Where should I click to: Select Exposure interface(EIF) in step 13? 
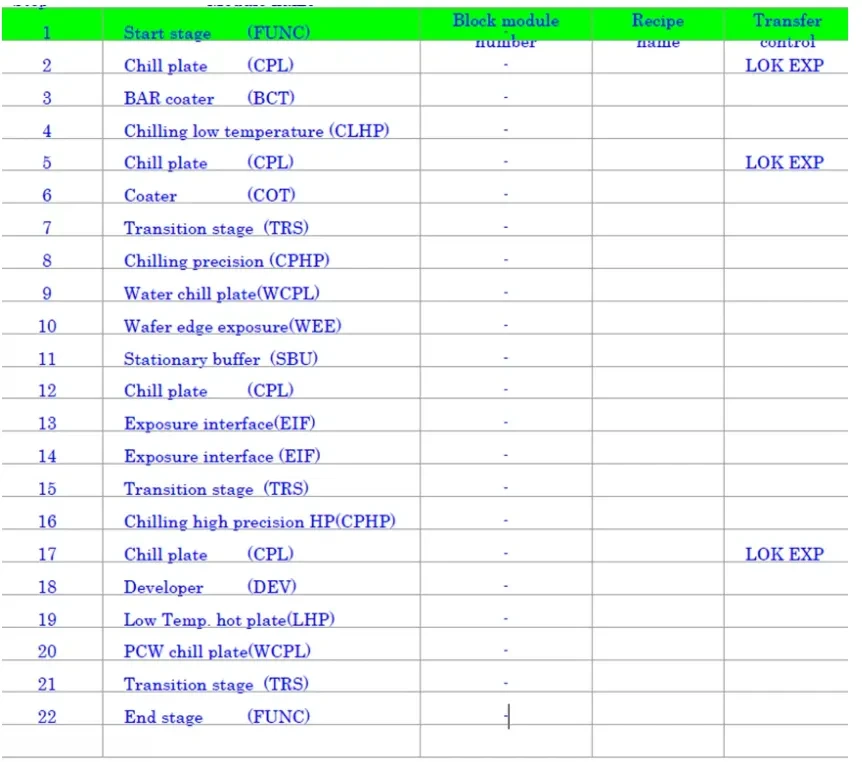tap(219, 423)
